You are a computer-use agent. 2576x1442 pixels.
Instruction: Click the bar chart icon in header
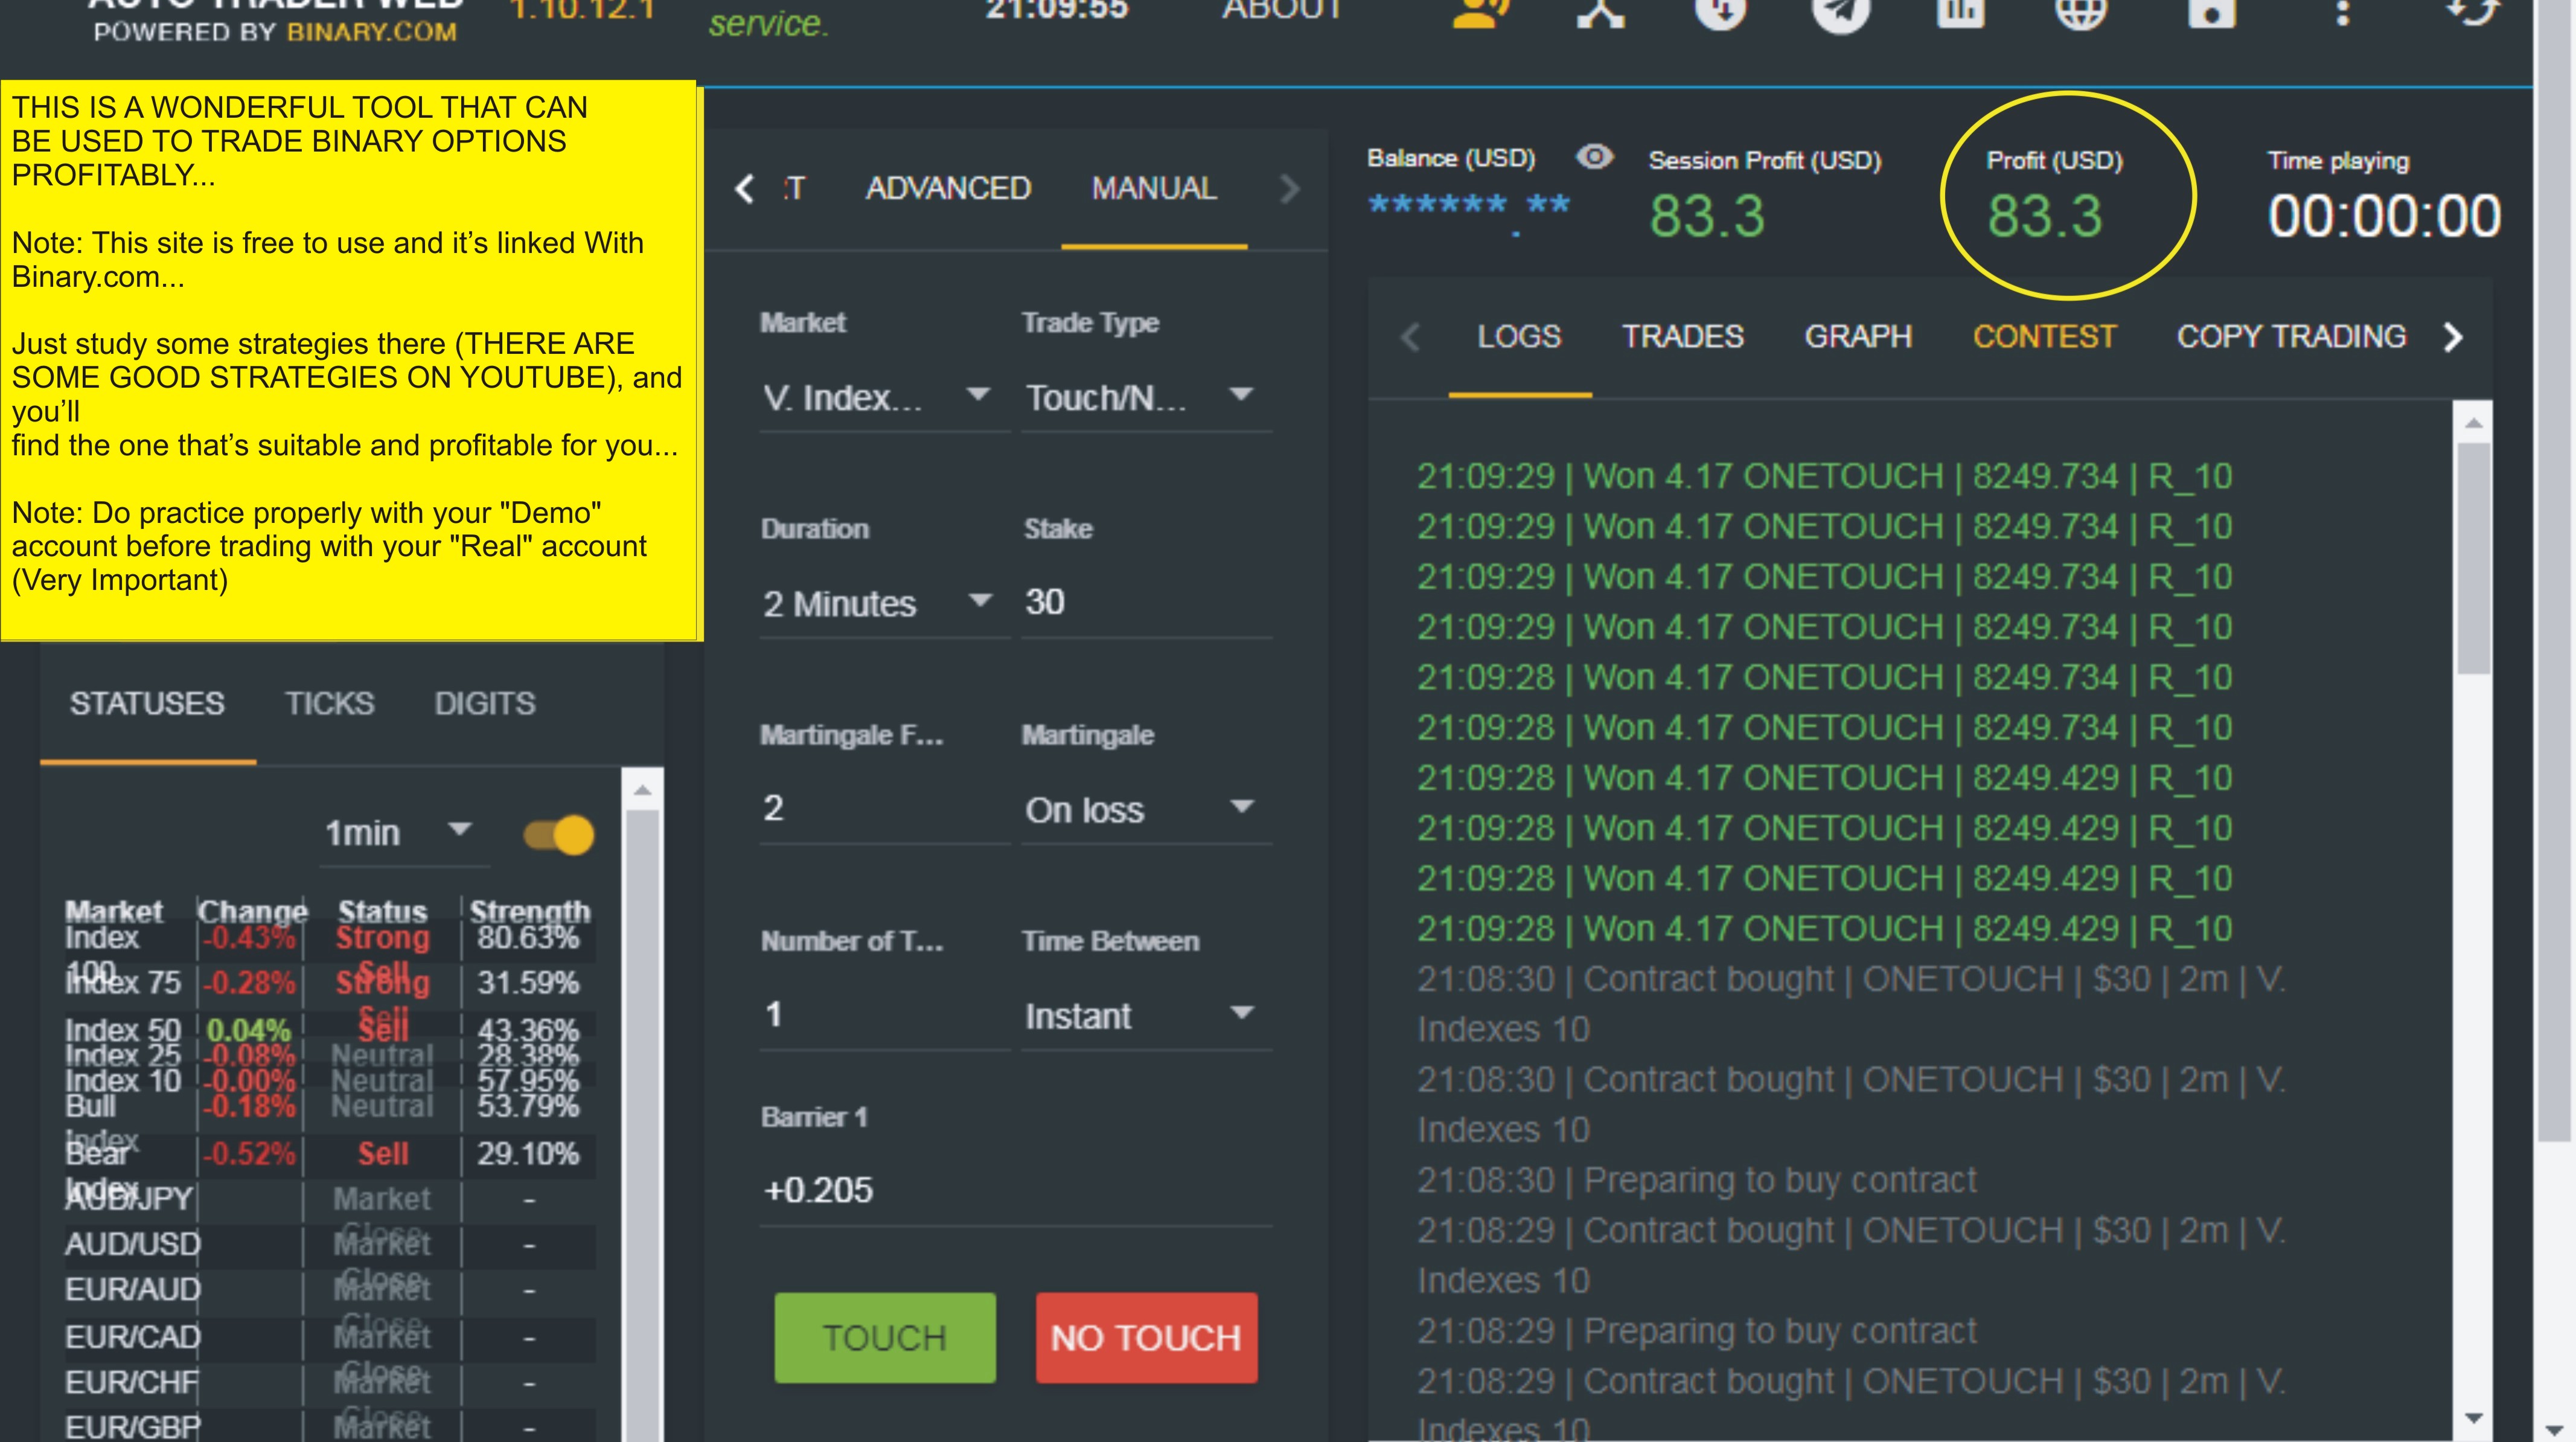[x=1960, y=12]
